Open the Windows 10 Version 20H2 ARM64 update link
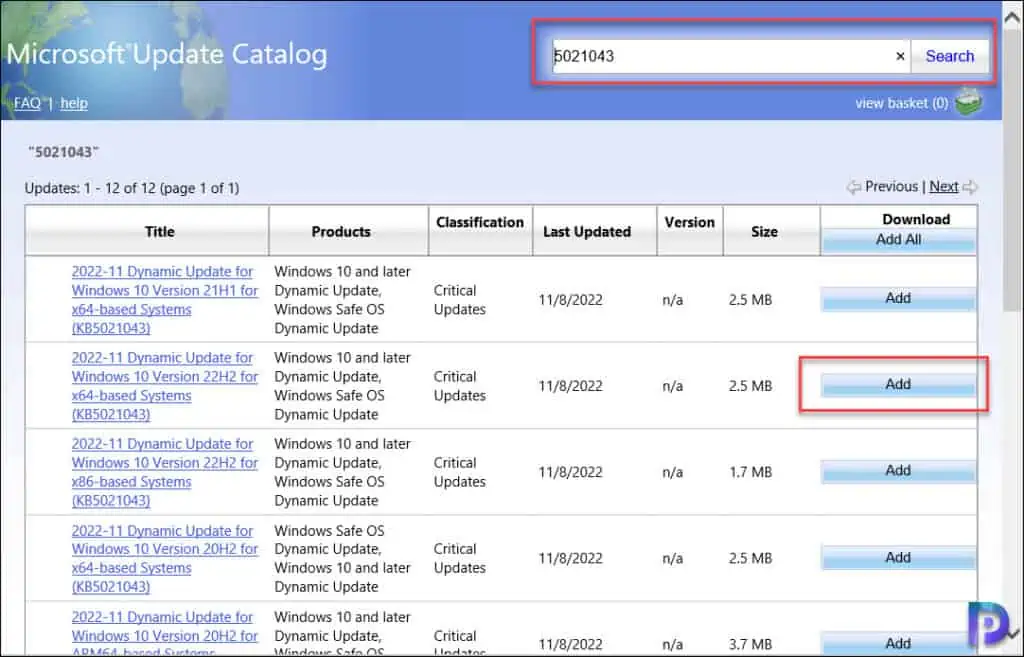 pos(165,633)
